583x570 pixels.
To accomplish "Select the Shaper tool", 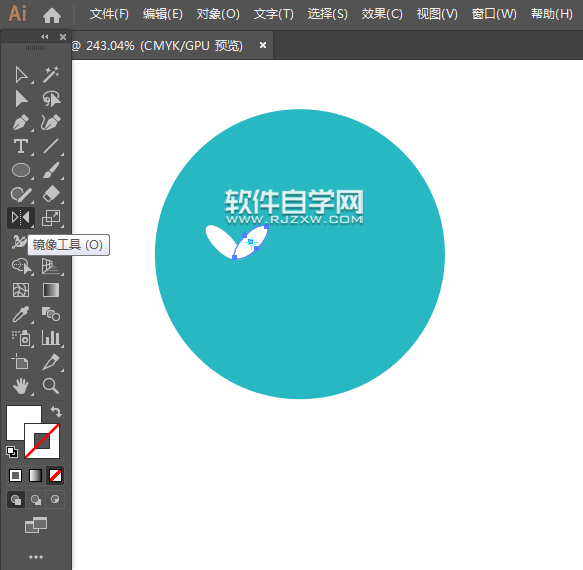I will (21, 194).
